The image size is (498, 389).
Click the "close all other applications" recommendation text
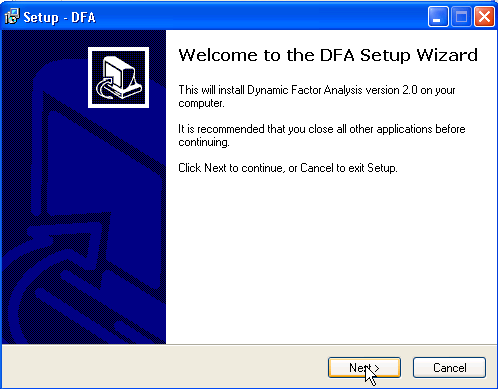pos(322,135)
